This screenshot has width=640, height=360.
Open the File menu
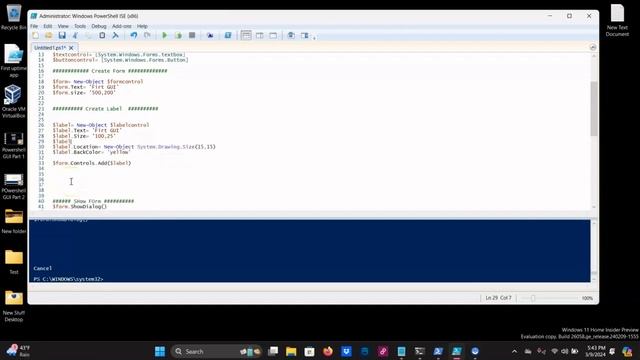coord(34,26)
